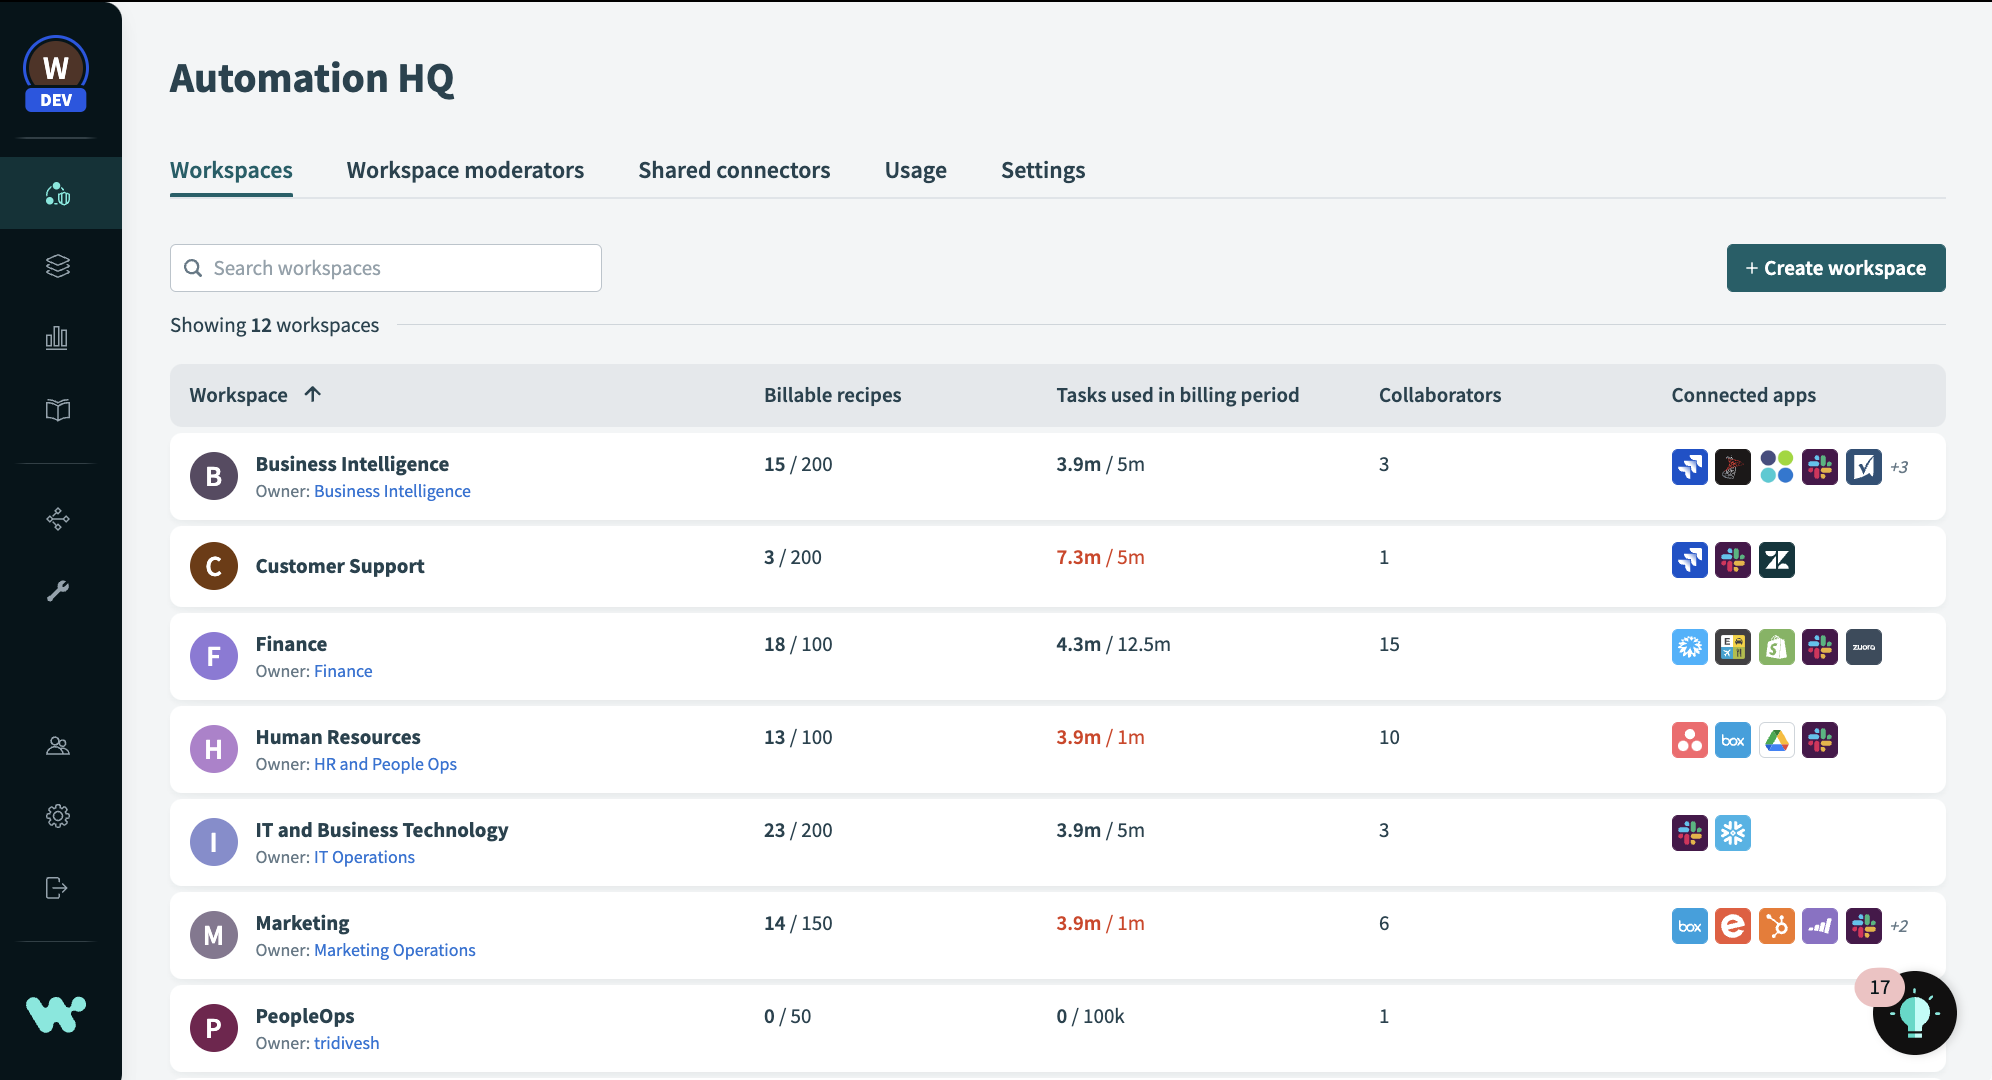Open the team members sidebar icon

[58, 746]
